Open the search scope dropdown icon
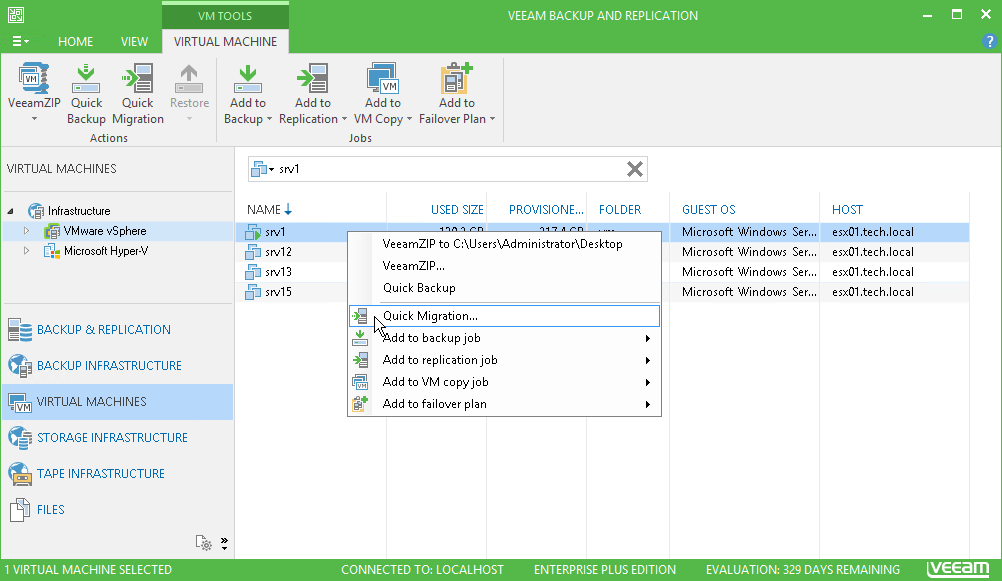The height and width of the screenshot is (581, 1002). pyautogui.click(x=262, y=169)
